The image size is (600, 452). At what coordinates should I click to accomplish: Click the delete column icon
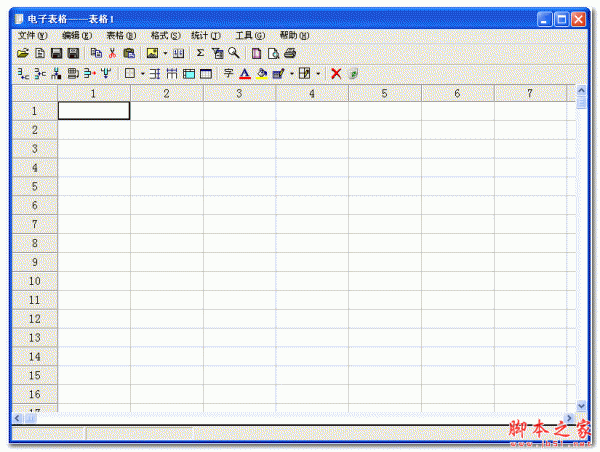coord(106,73)
